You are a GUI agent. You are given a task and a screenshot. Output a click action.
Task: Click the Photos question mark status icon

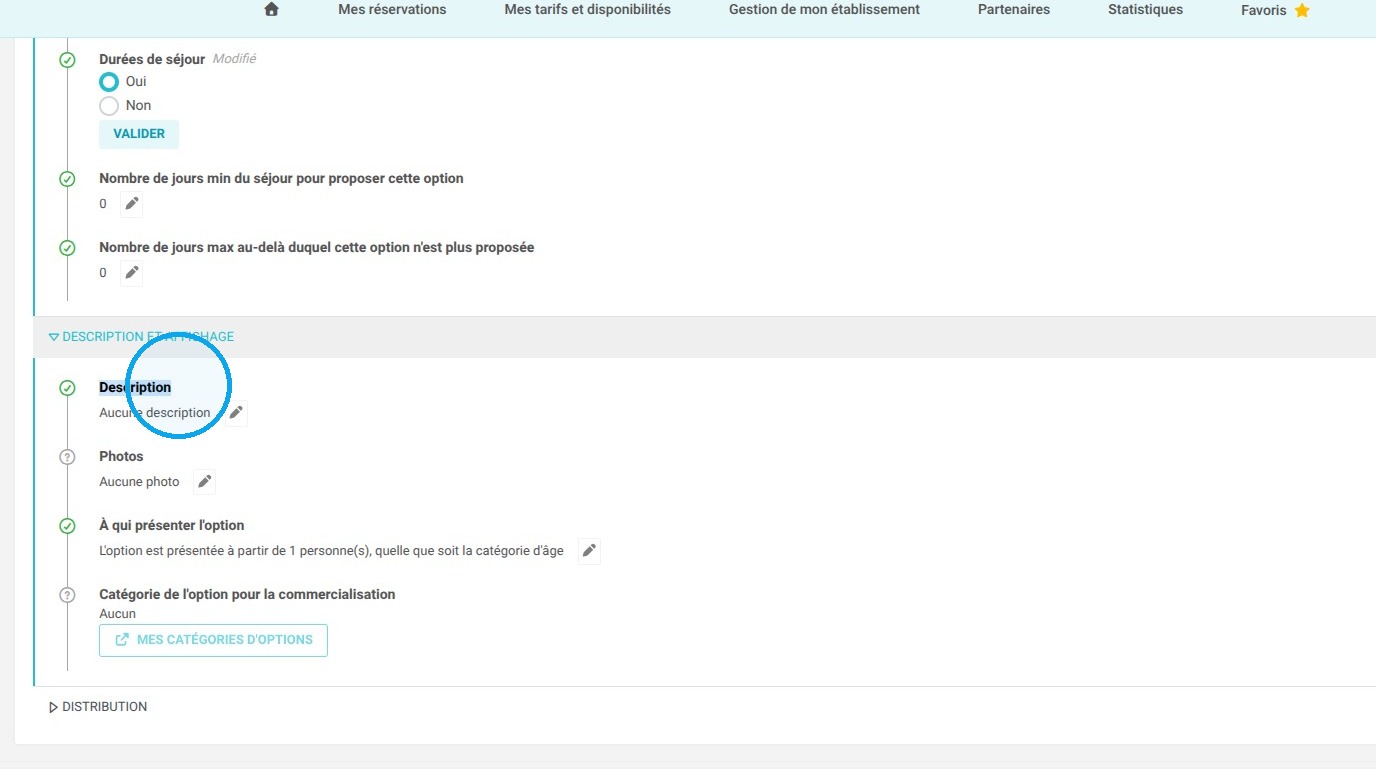67,457
